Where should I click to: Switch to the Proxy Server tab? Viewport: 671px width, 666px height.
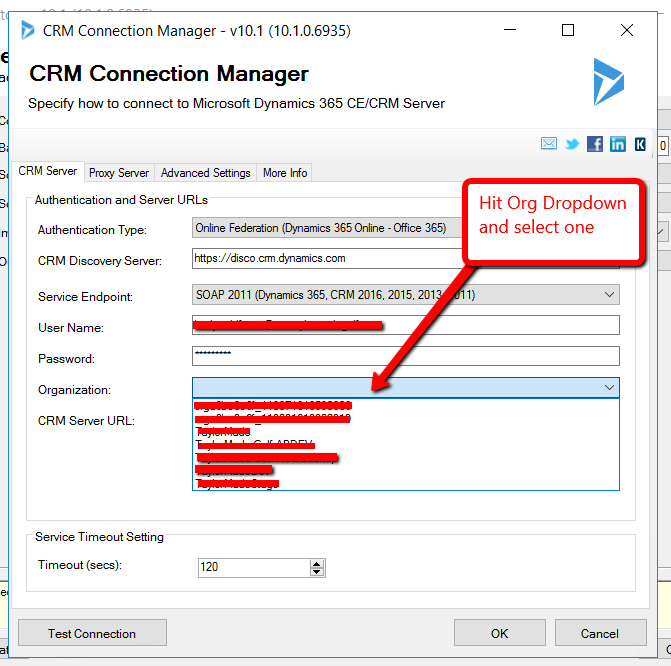coord(119,173)
